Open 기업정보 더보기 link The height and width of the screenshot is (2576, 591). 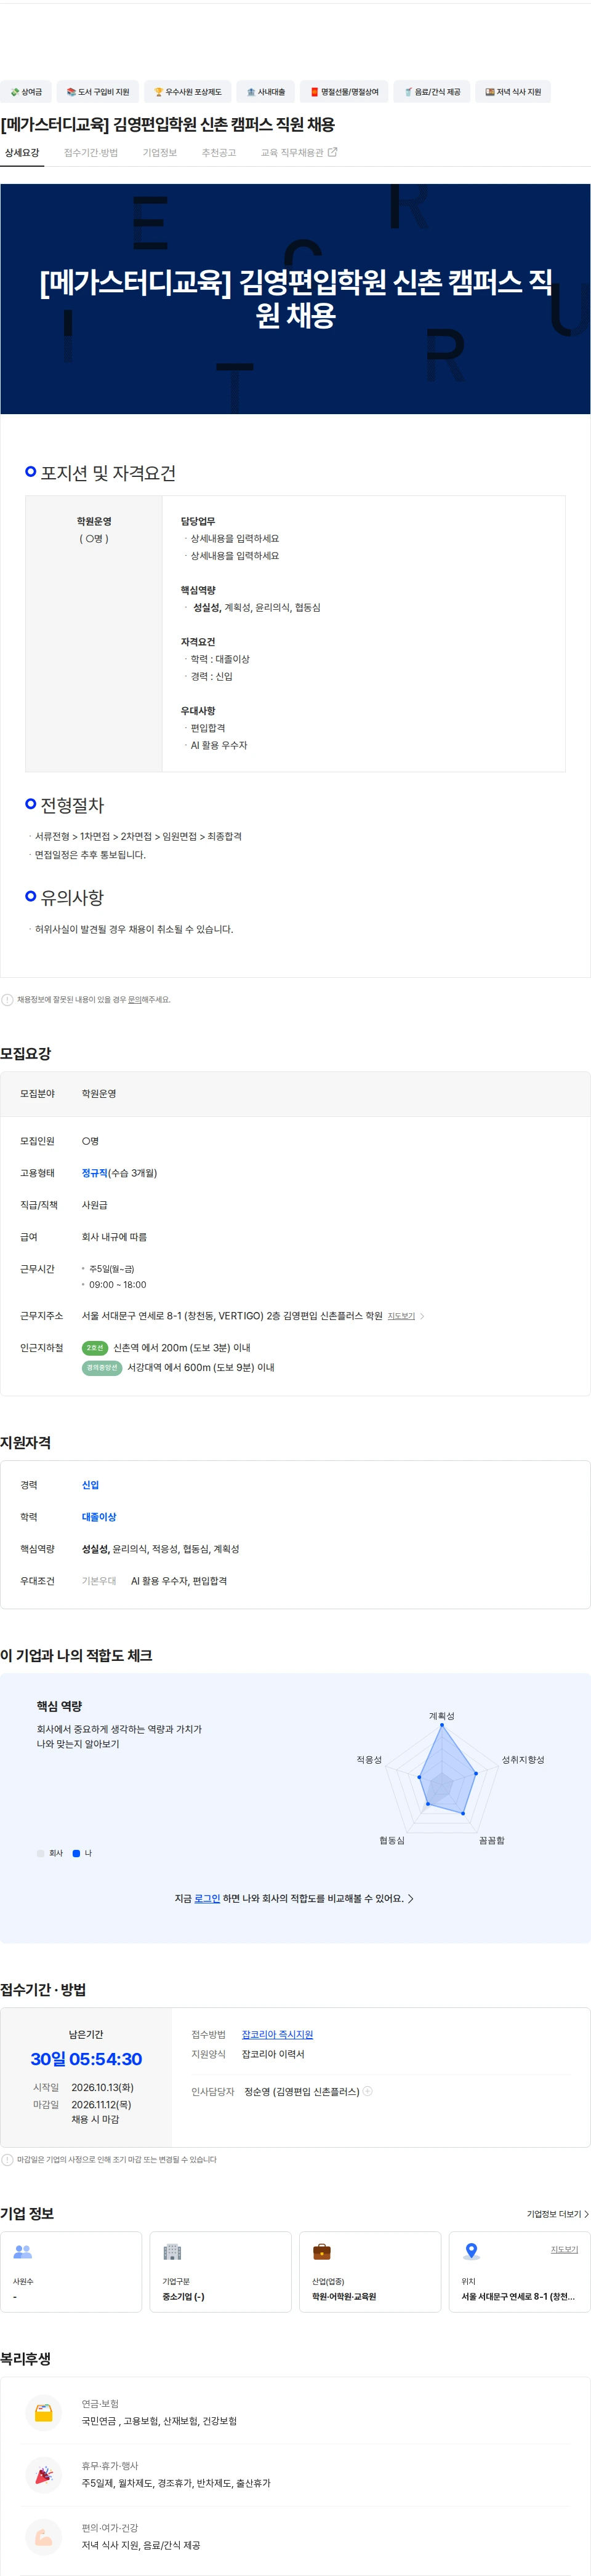(x=557, y=2214)
